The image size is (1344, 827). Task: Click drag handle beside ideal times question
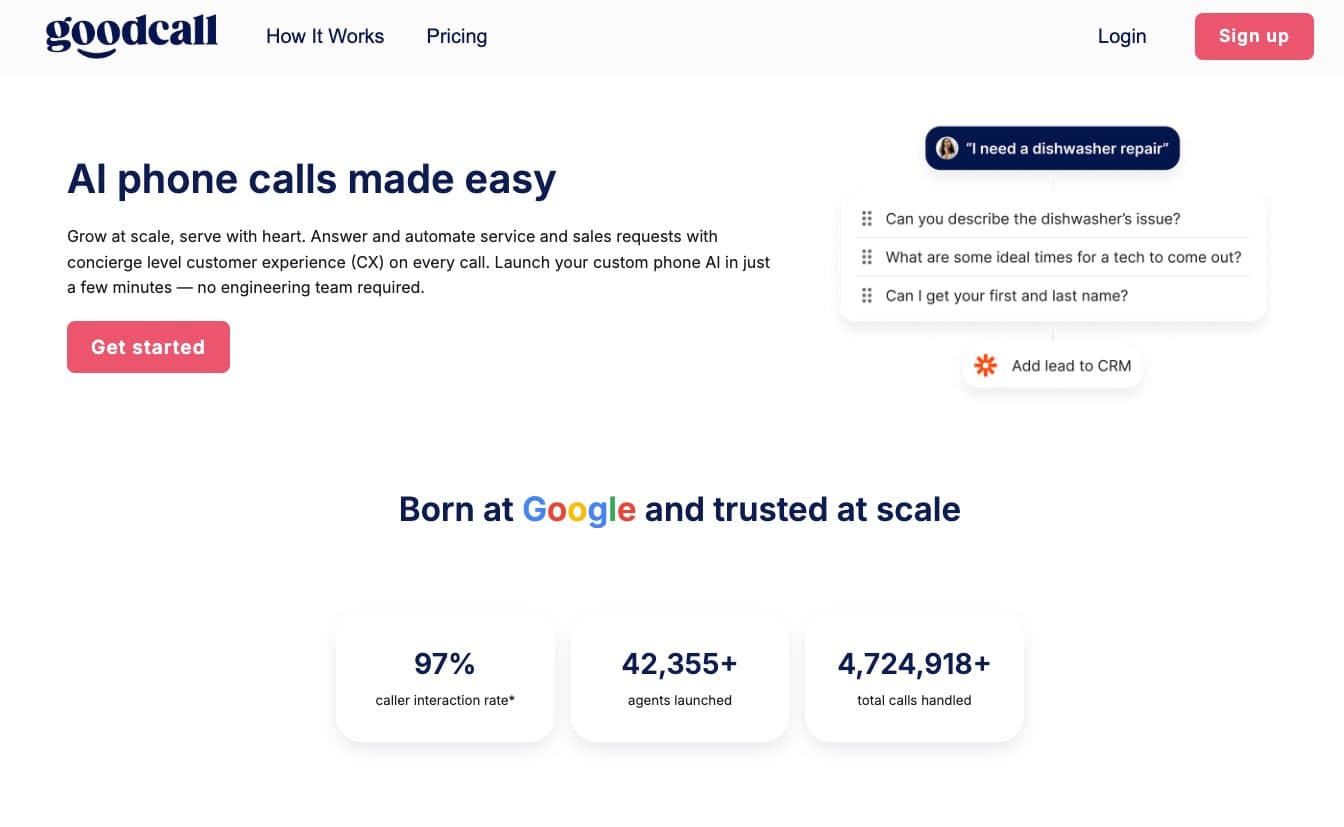pos(866,257)
